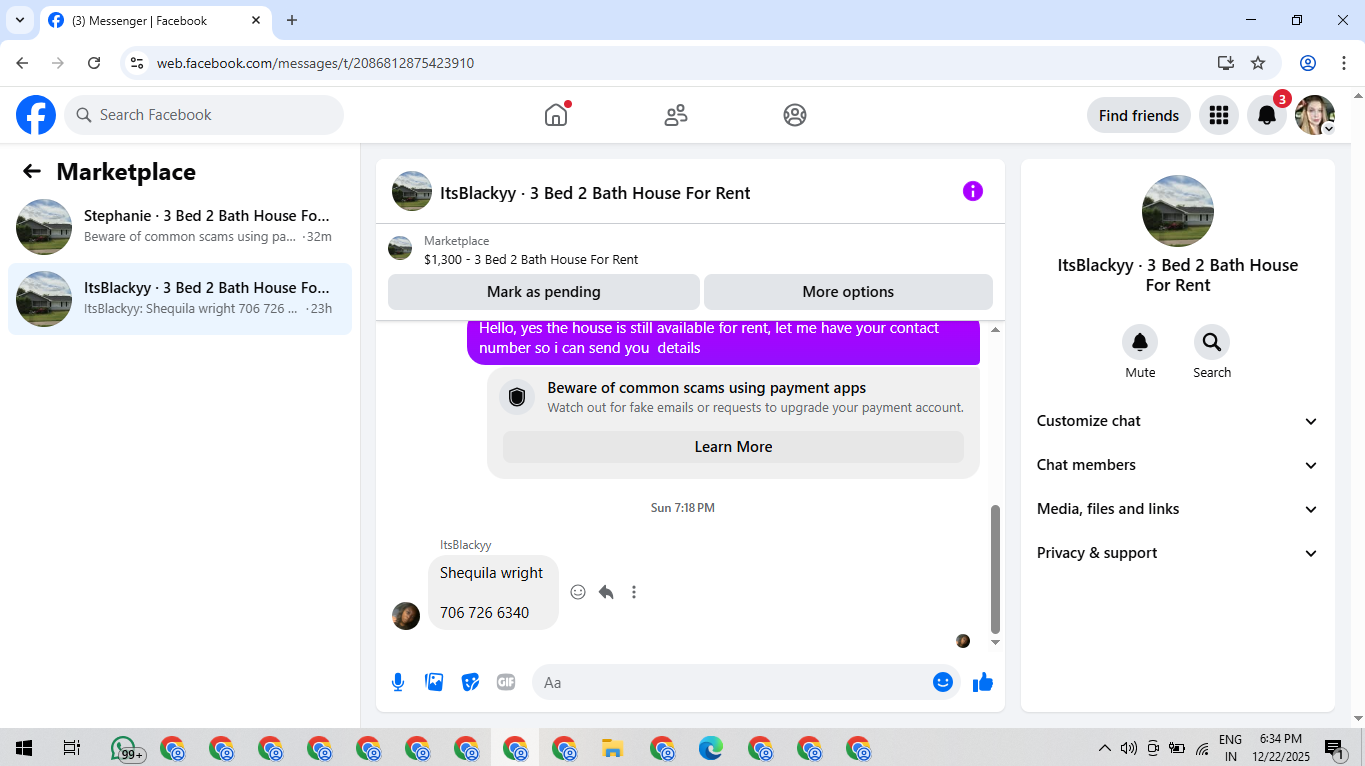1365x766 pixels.
Task: Open Task View on taskbar
Action: pos(72,748)
